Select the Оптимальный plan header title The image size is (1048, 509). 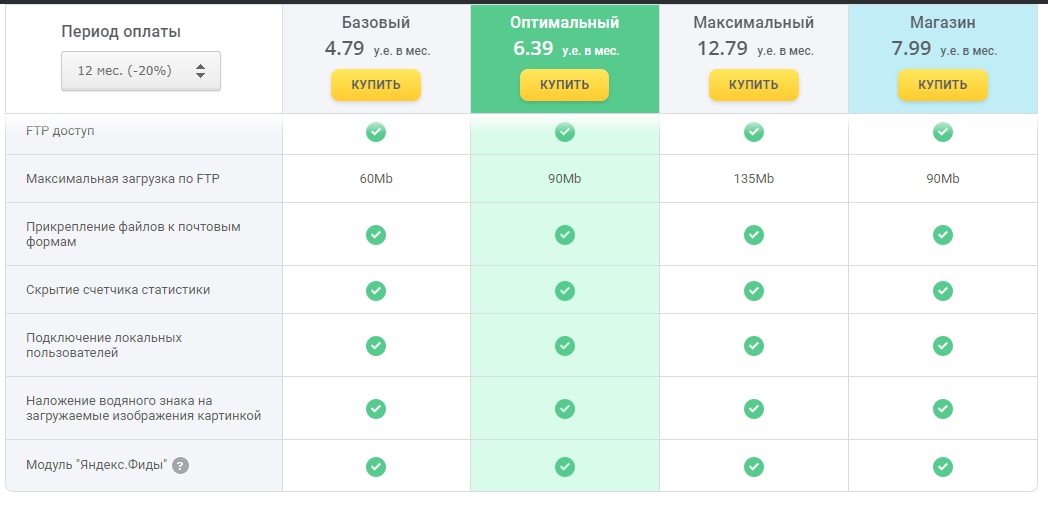[564, 22]
